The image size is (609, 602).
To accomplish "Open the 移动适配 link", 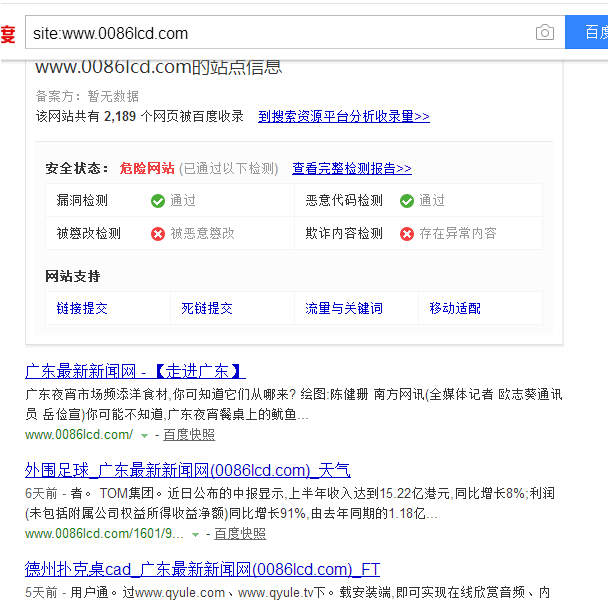I will [455, 308].
